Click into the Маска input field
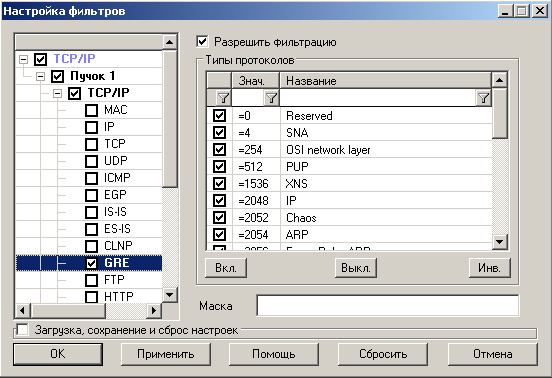 (388, 305)
